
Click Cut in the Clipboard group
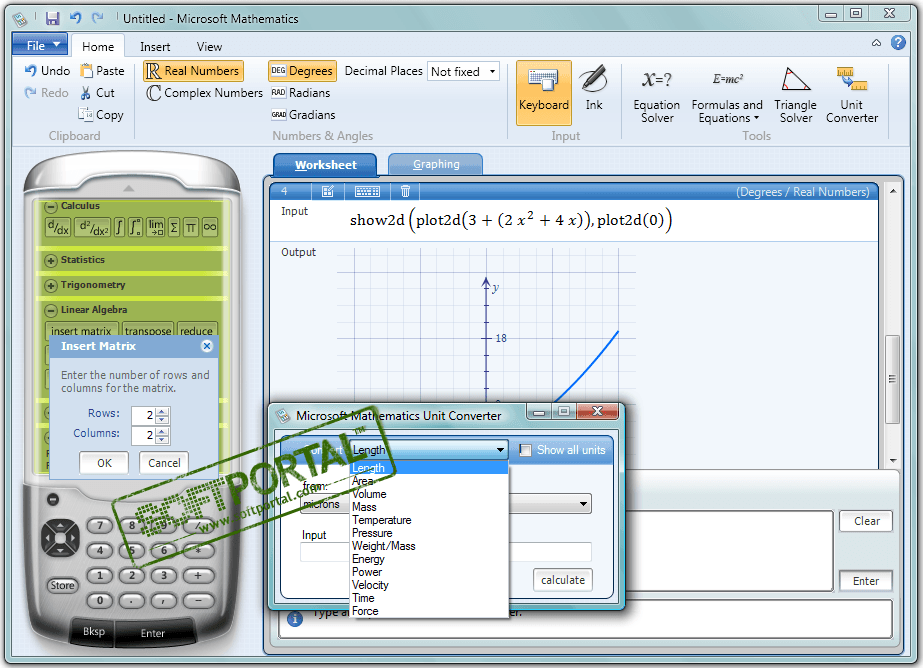(x=98, y=93)
